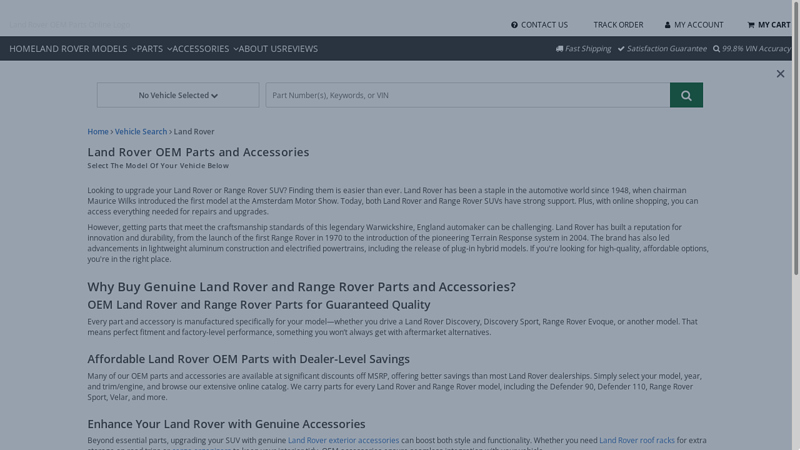Click the Land Rover breadcrumb text
The height and width of the screenshot is (450, 800).
[x=194, y=131]
